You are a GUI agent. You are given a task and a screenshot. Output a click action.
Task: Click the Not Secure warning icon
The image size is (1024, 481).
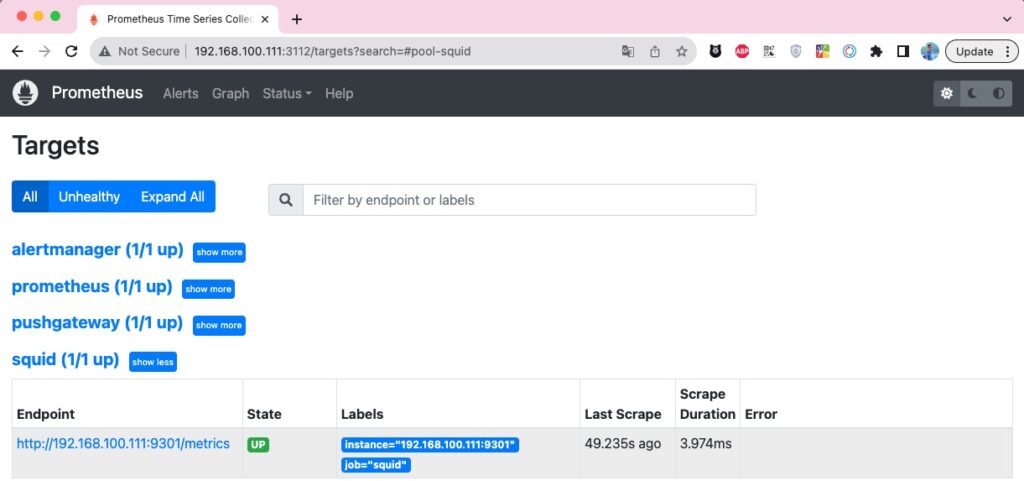[x=105, y=52]
